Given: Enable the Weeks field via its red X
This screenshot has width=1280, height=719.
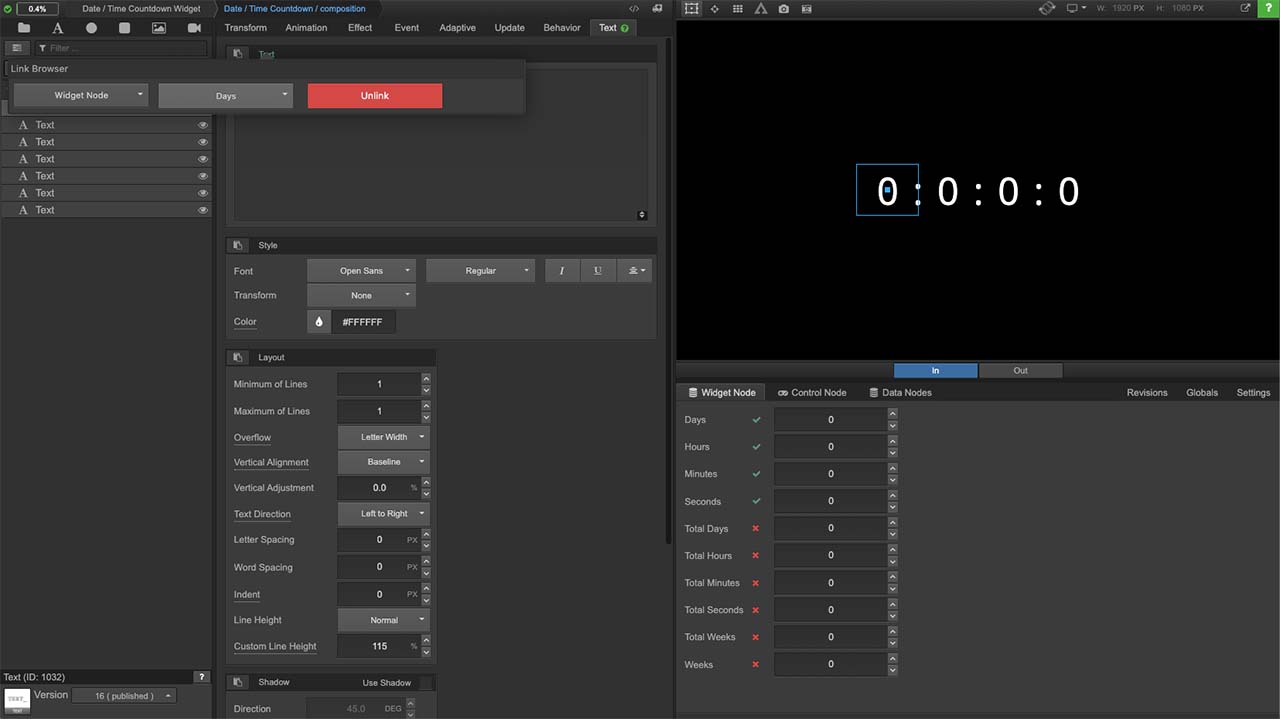Looking at the screenshot, I should [x=756, y=664].
